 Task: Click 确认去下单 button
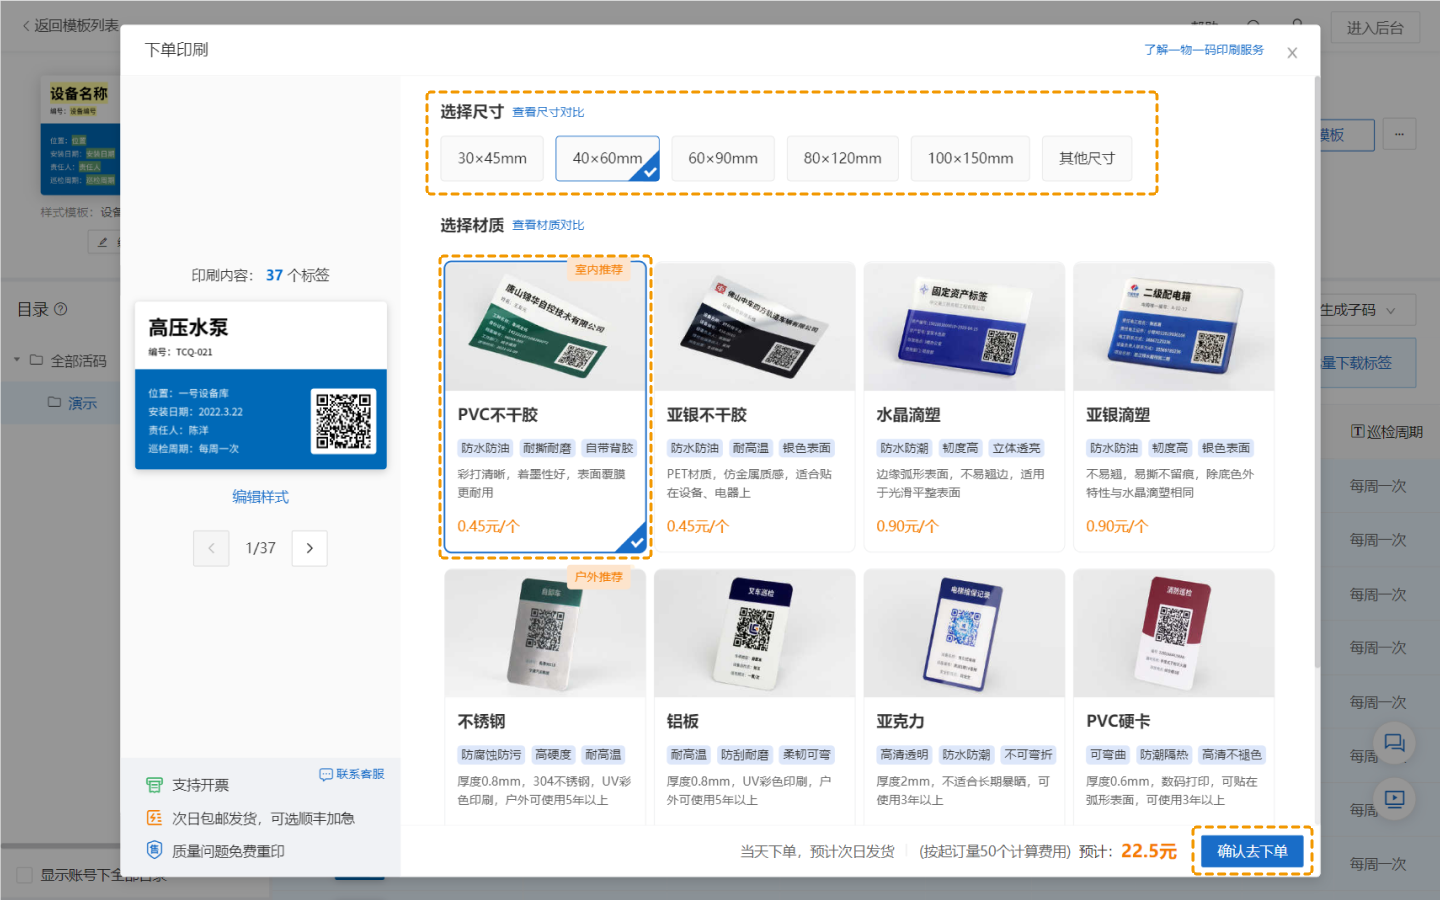pos(1252,851)
